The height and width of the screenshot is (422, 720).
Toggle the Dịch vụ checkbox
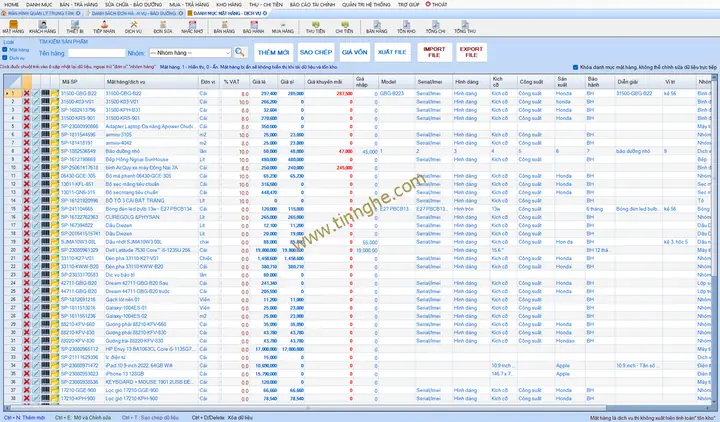(x=5, y=57)
